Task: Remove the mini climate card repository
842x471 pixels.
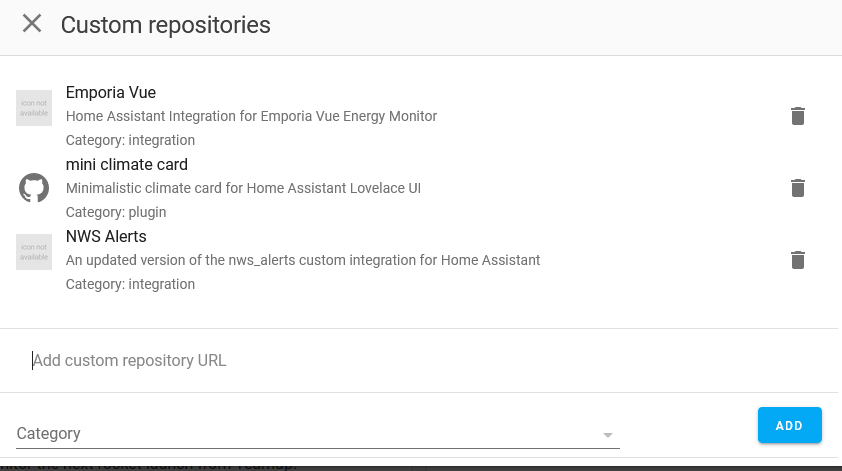Action: (797, 188)
